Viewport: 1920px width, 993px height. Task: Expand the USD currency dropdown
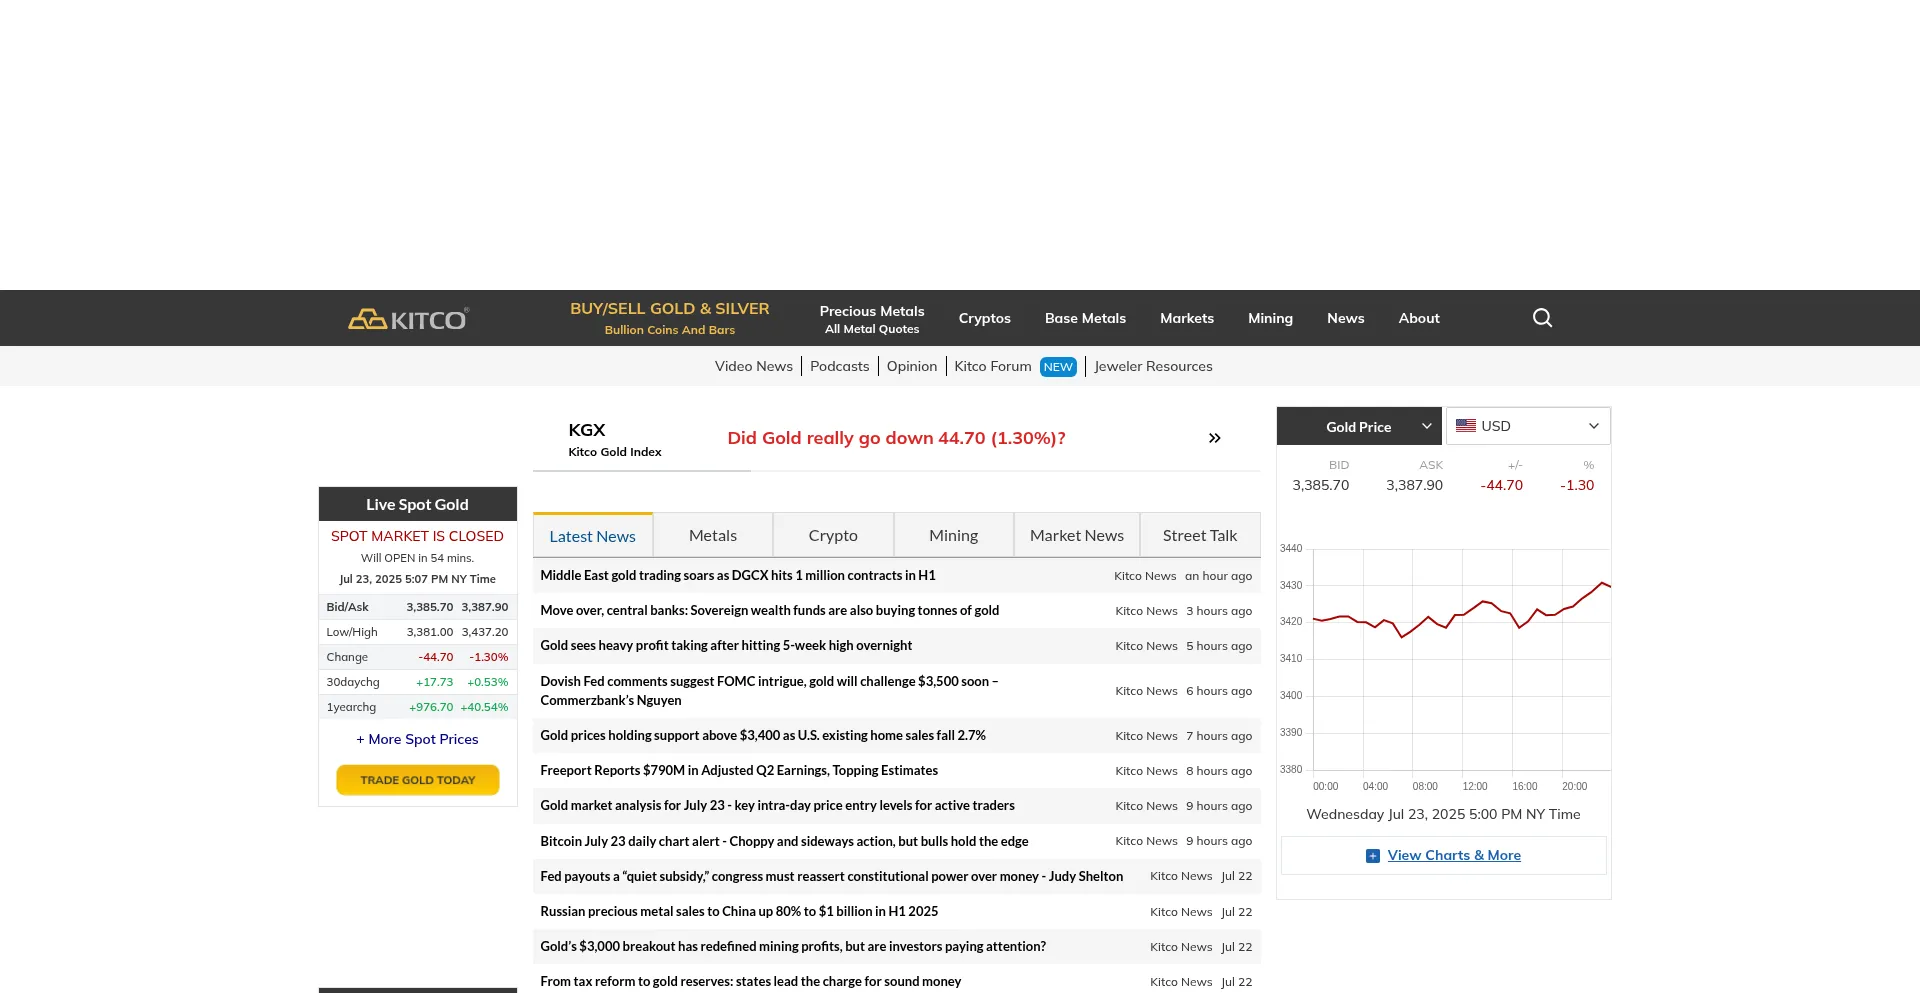(1528, 426)
